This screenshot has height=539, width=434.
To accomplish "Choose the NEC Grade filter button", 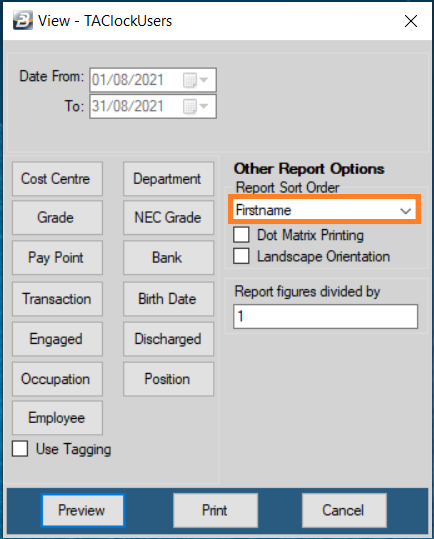I will pyautogui.click(x=168, y=218).
